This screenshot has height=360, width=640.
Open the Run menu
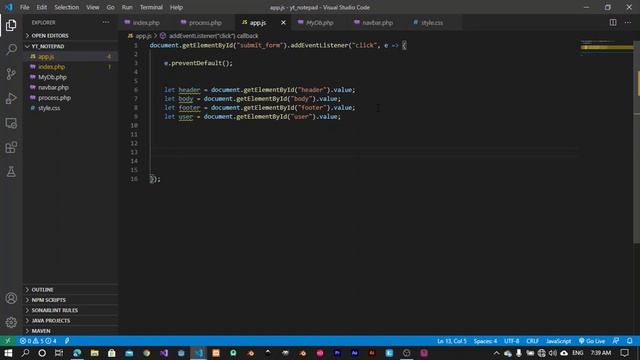(127, 7)
